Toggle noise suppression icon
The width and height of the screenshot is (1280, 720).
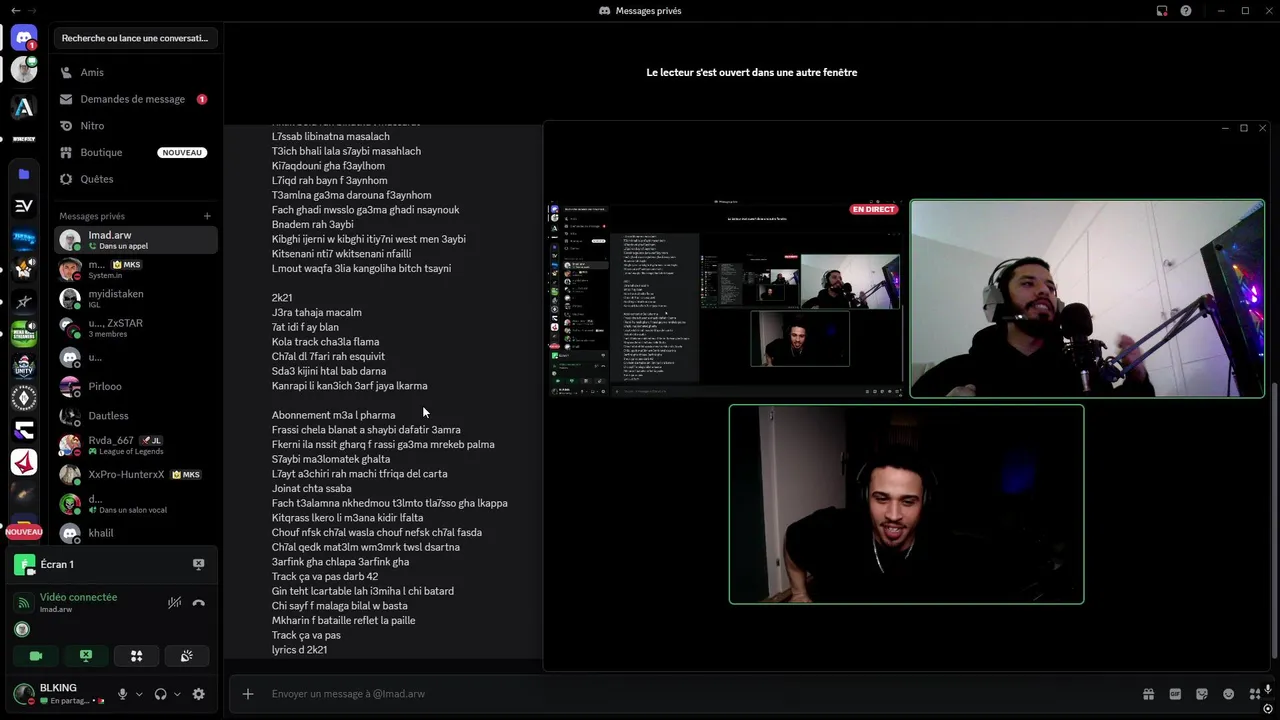tap(174, 602)
